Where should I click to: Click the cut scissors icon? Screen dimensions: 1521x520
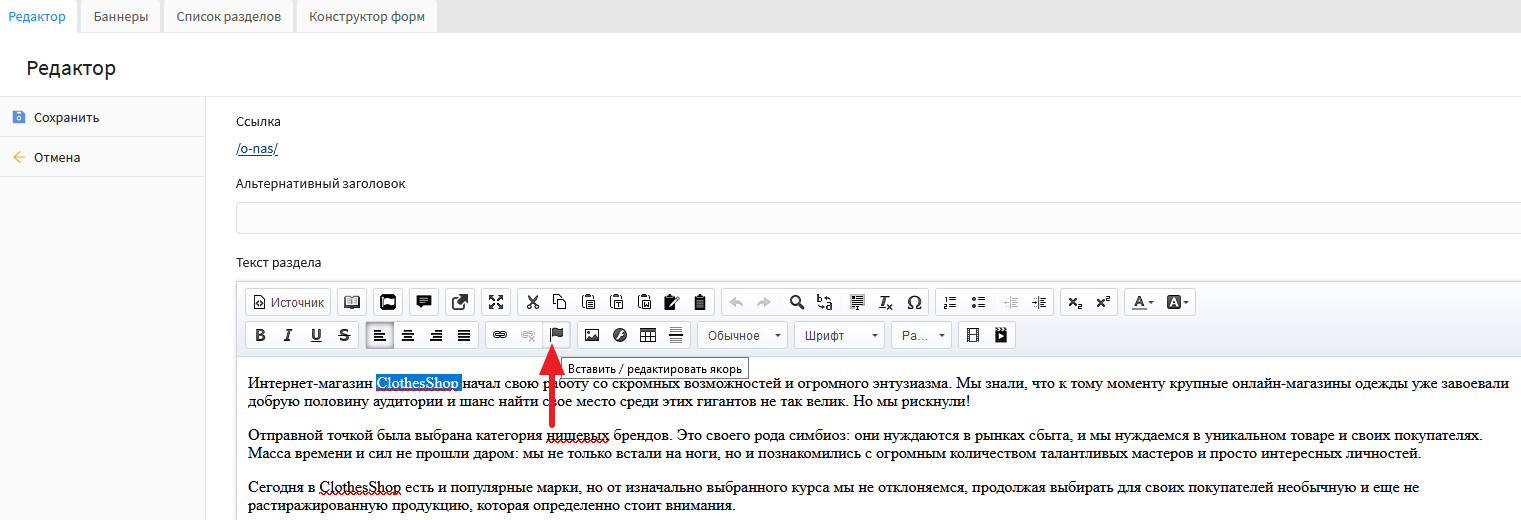532,302
